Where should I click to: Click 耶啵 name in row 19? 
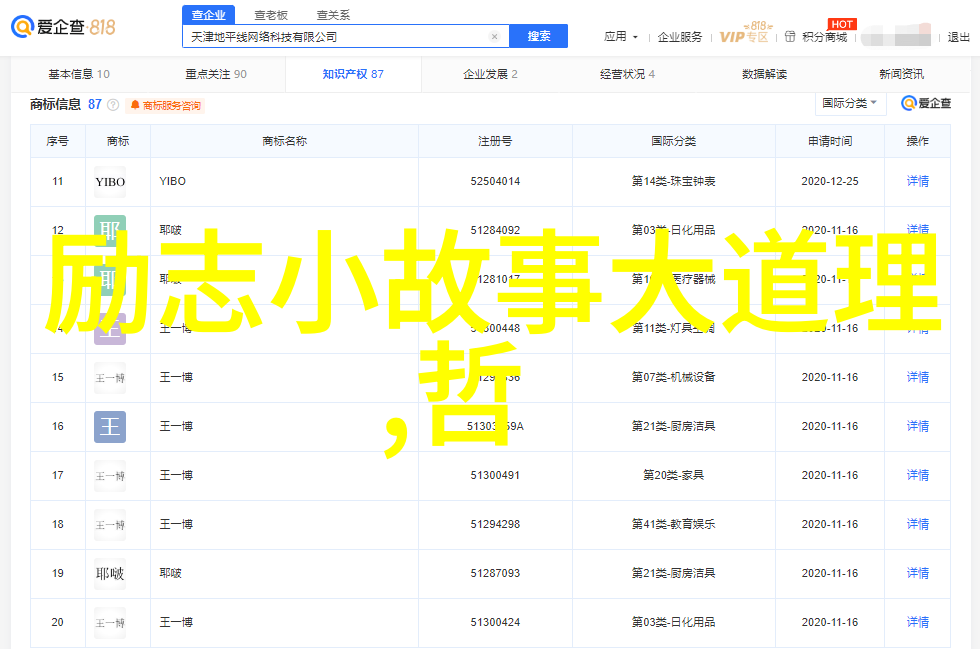point(171,573)
